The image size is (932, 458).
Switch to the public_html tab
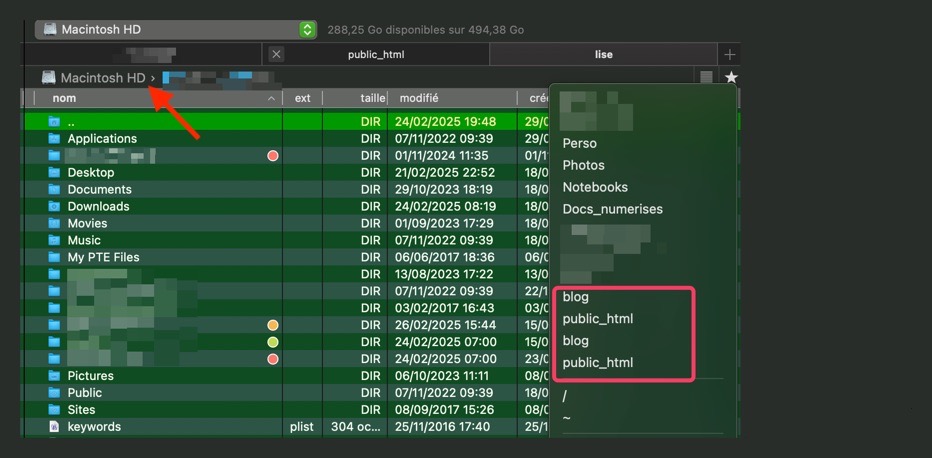(x=376, y=54)
